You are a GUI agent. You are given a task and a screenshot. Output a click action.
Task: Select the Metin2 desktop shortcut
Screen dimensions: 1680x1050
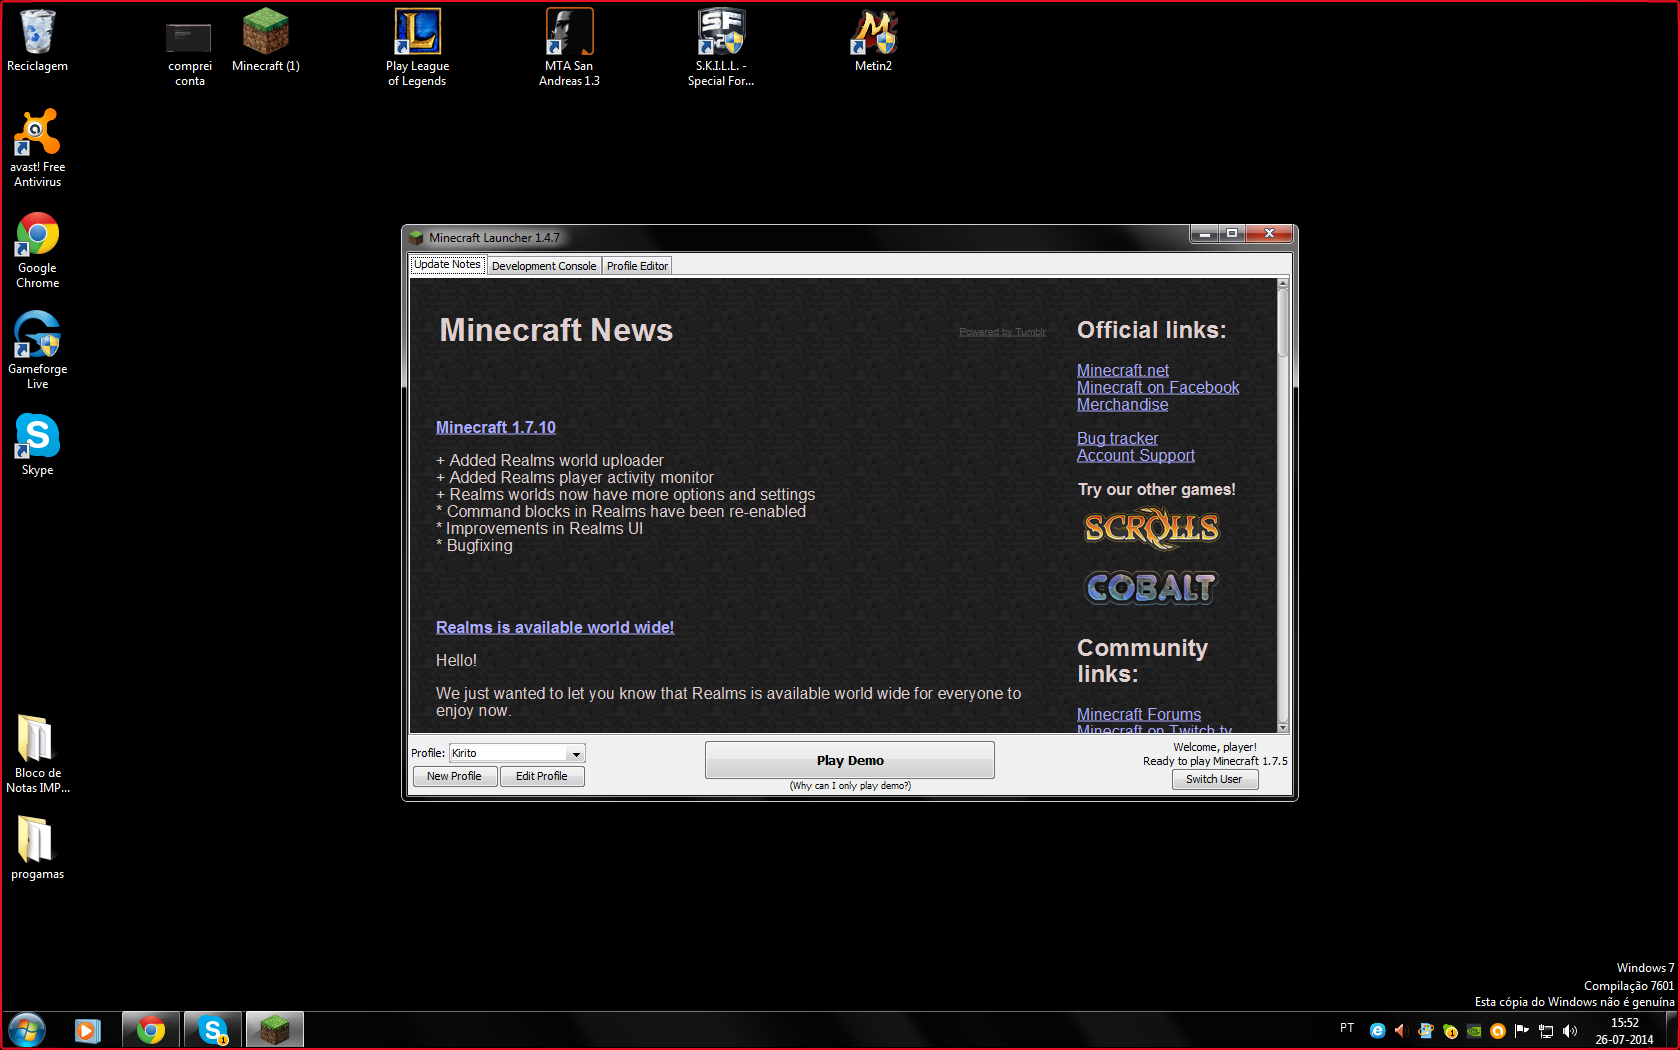point(873,41)
